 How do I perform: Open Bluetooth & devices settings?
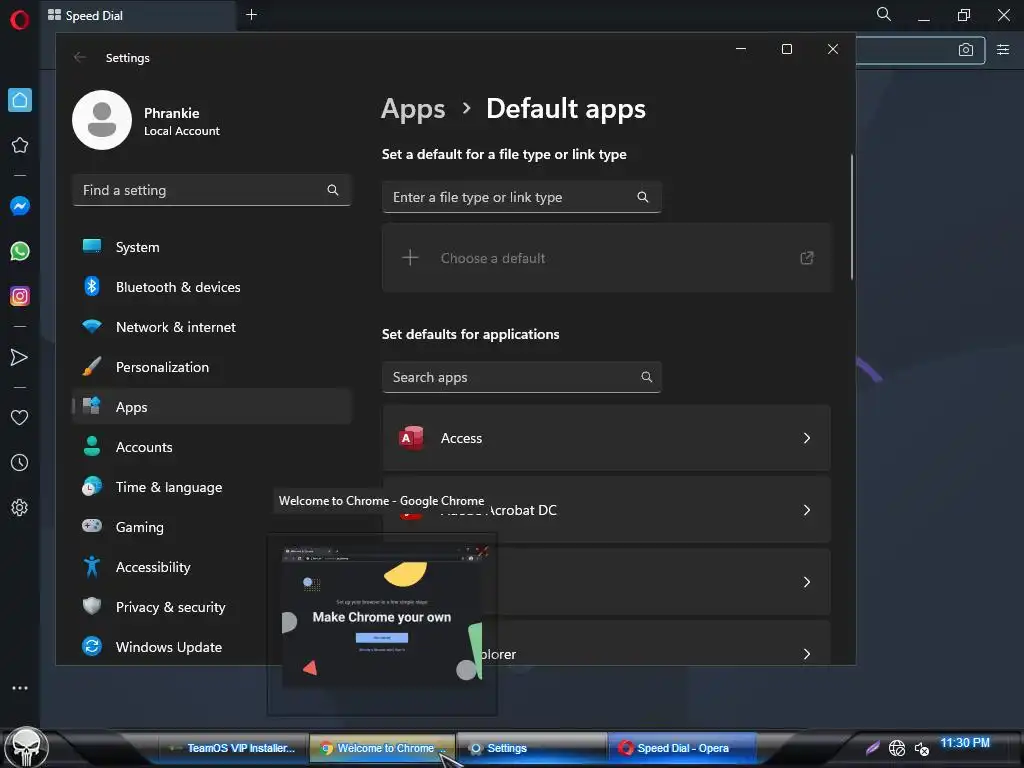tap(212, 287)
